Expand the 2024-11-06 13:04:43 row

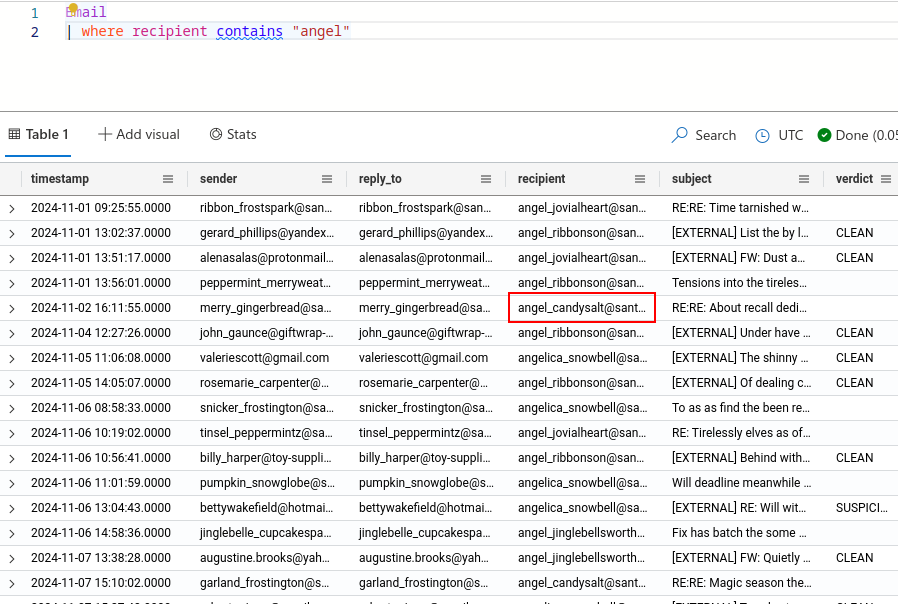(12, 508)
